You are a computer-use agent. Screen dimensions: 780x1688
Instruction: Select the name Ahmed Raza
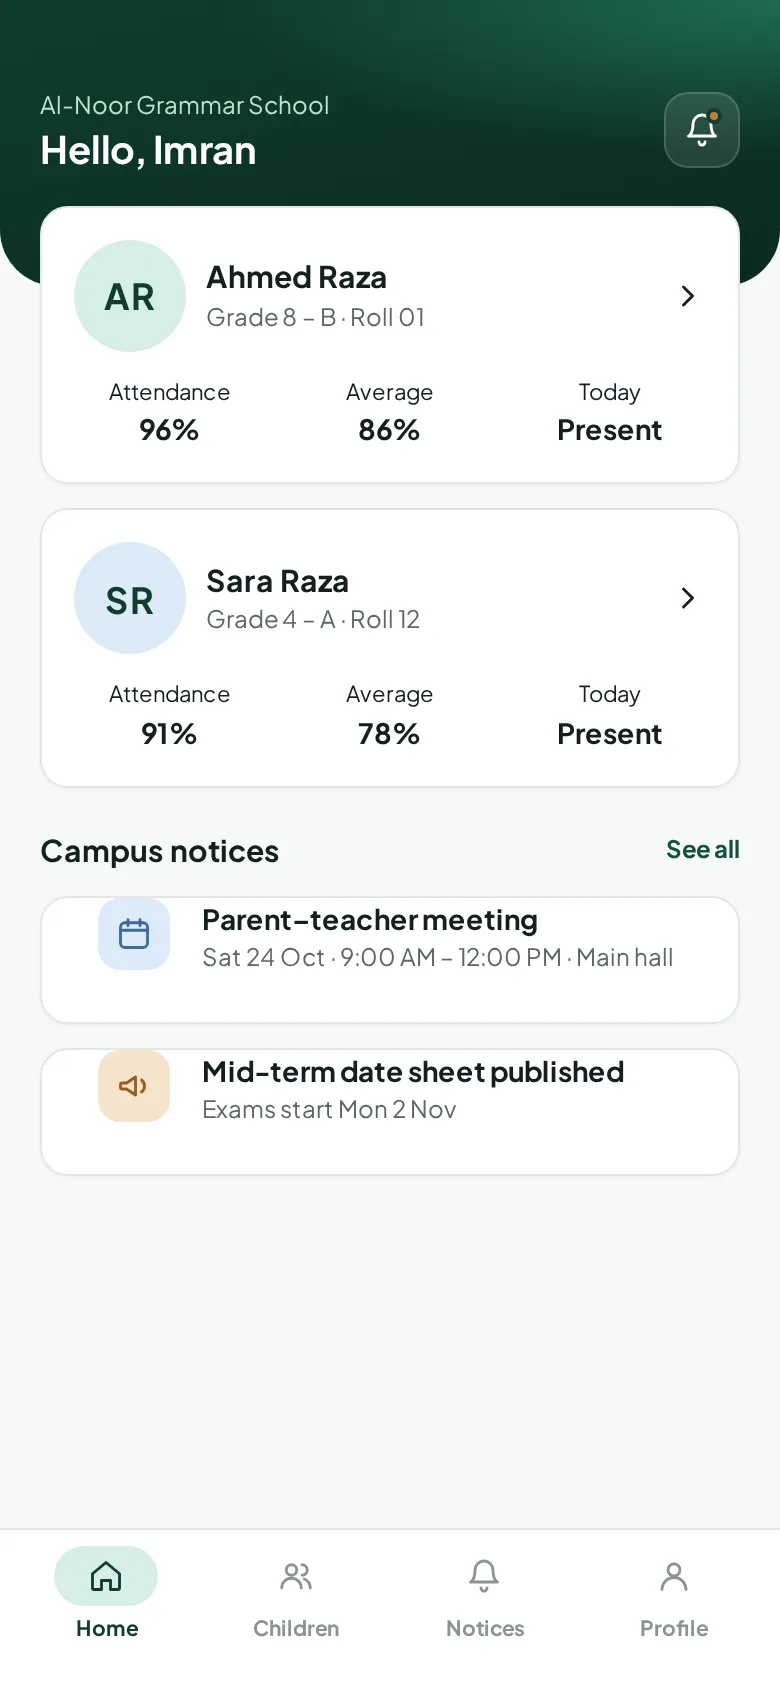[296, 277]
